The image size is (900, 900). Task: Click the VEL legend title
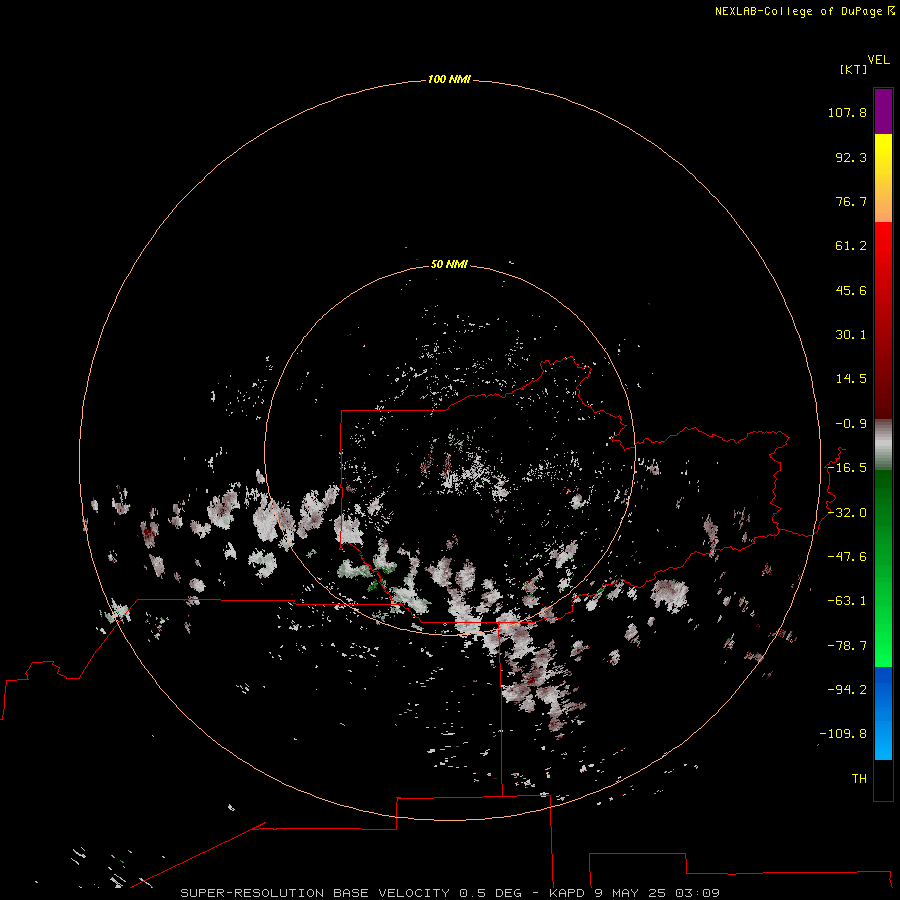878,60
